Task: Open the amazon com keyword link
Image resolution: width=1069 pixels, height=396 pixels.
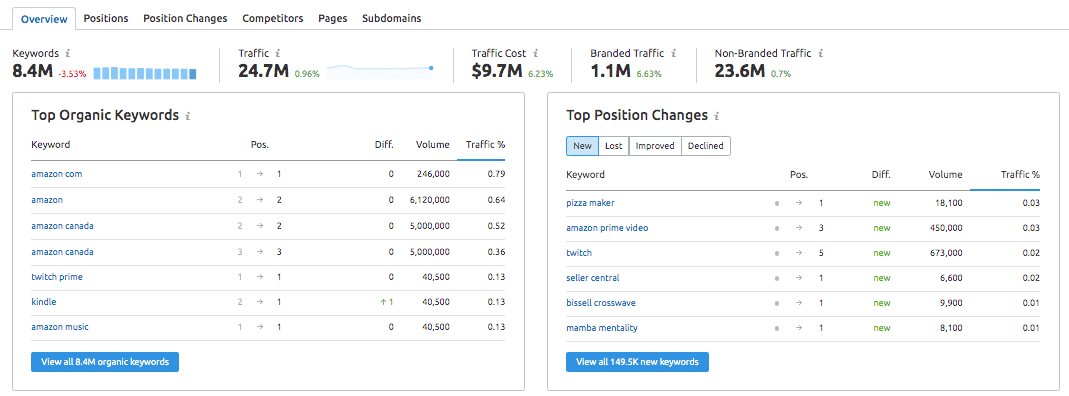Action: point(57,174)
